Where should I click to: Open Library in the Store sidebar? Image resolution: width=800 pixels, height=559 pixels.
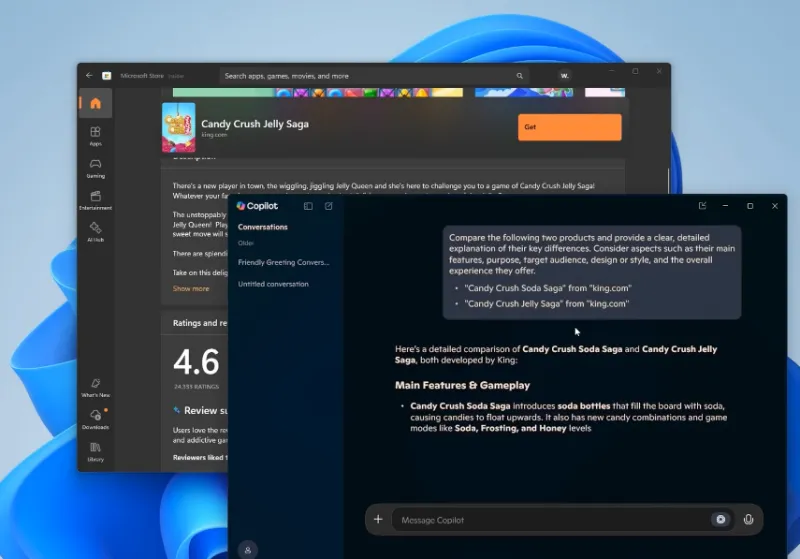(95, 452)
